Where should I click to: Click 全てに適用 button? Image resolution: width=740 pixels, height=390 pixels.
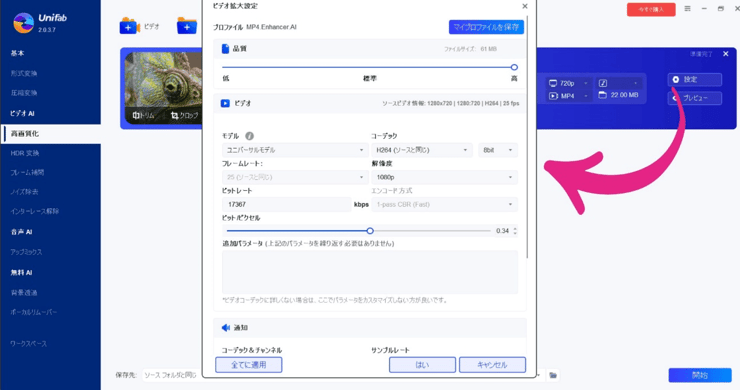pyautogui.click(x=249, y=365)
